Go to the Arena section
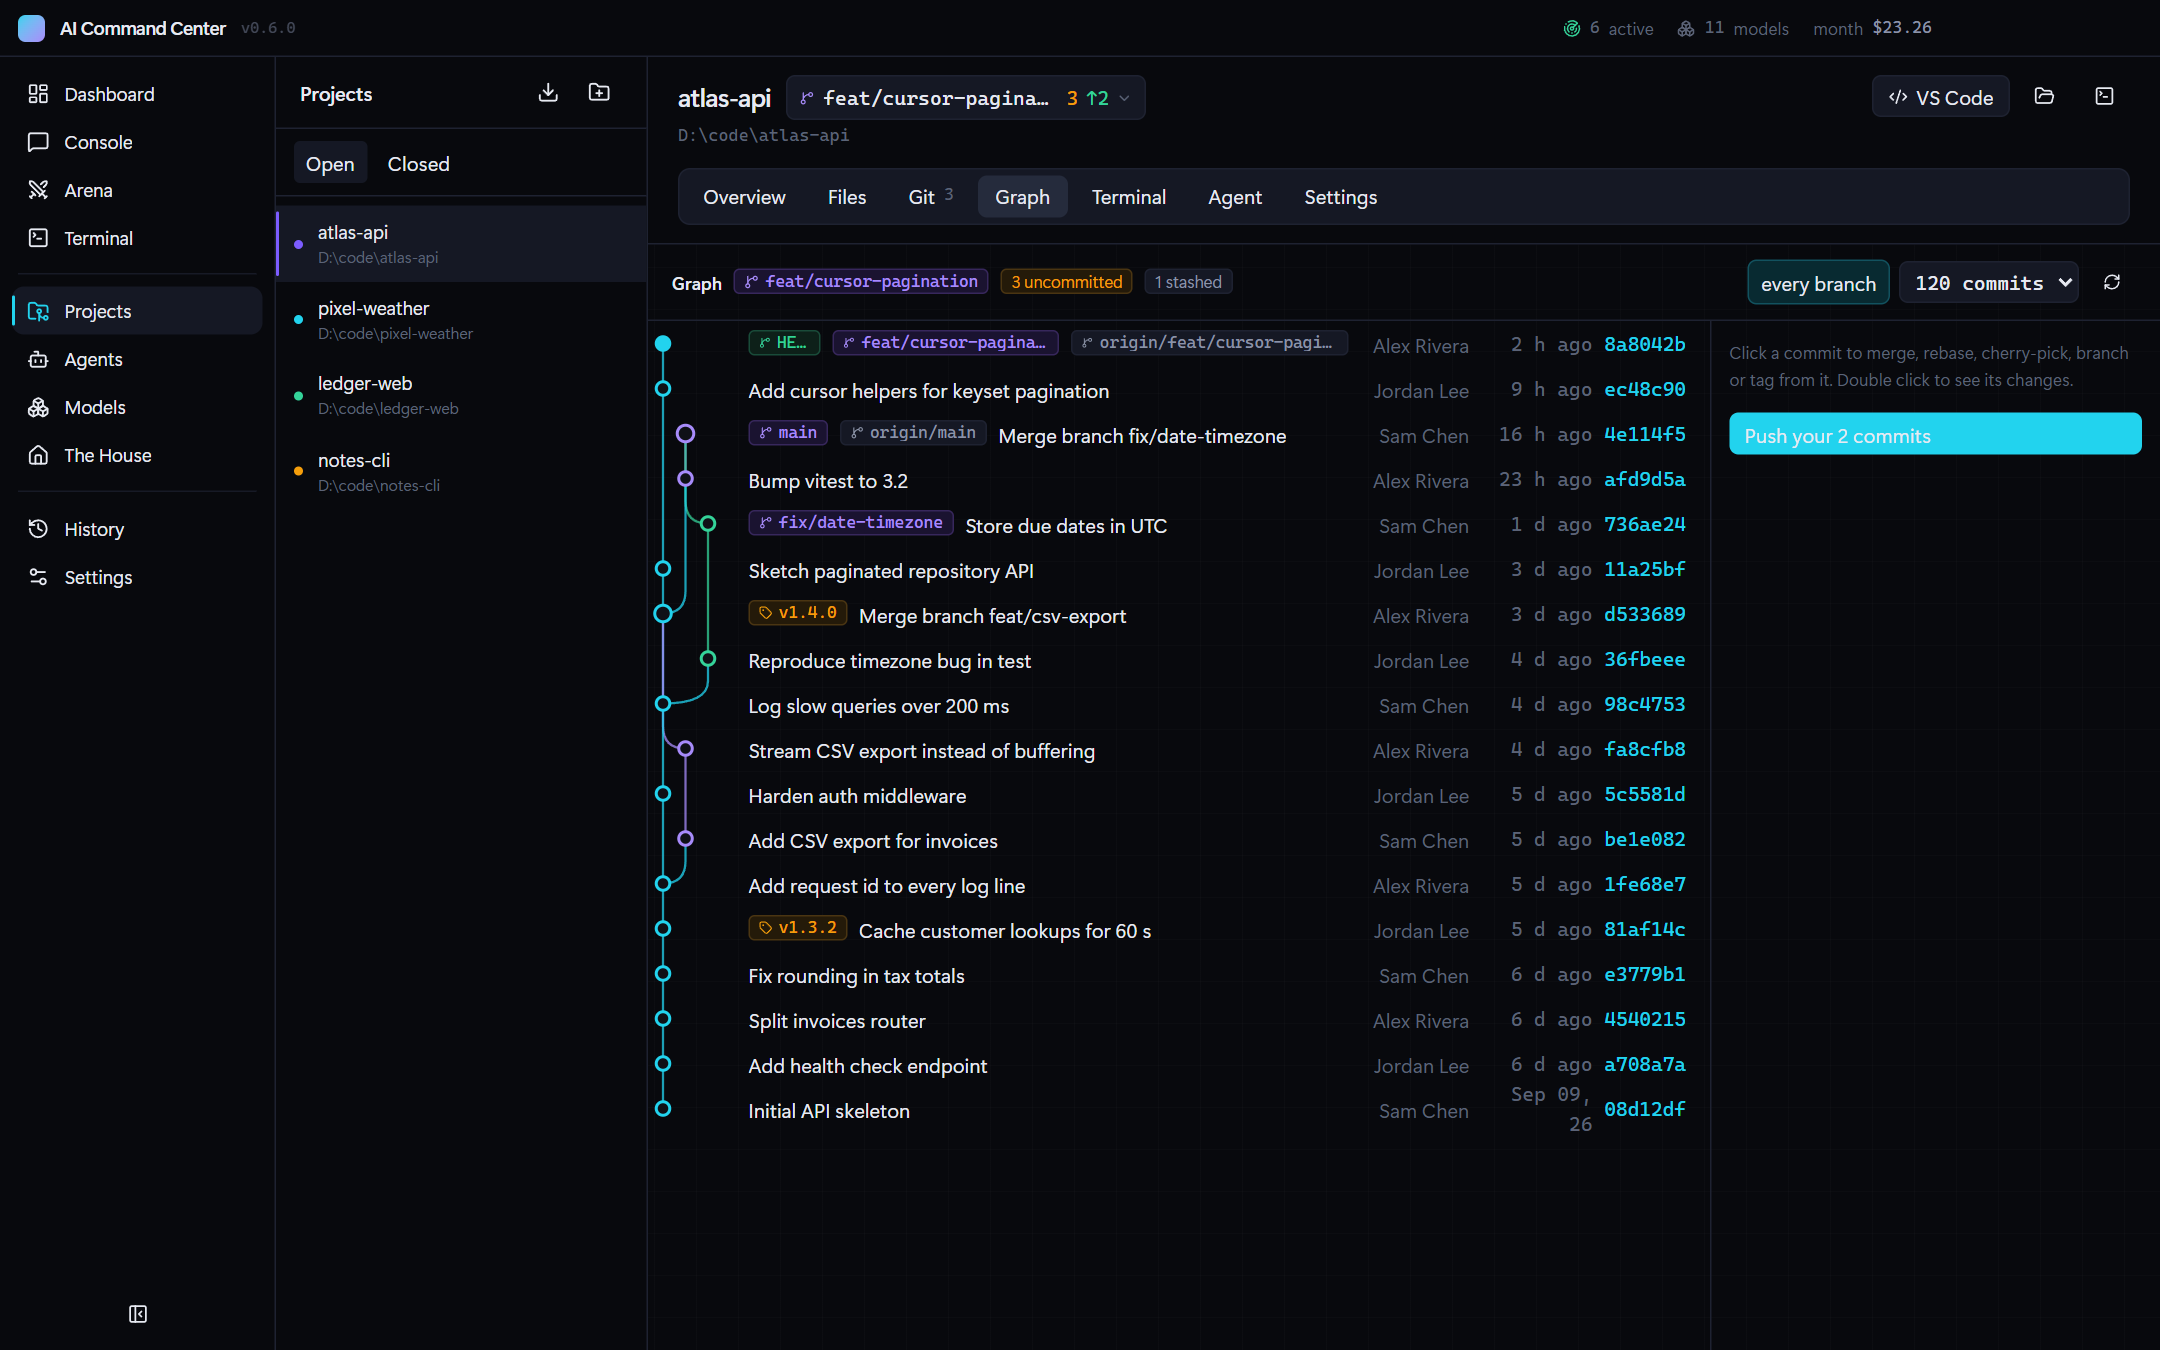 coord(138,190)
